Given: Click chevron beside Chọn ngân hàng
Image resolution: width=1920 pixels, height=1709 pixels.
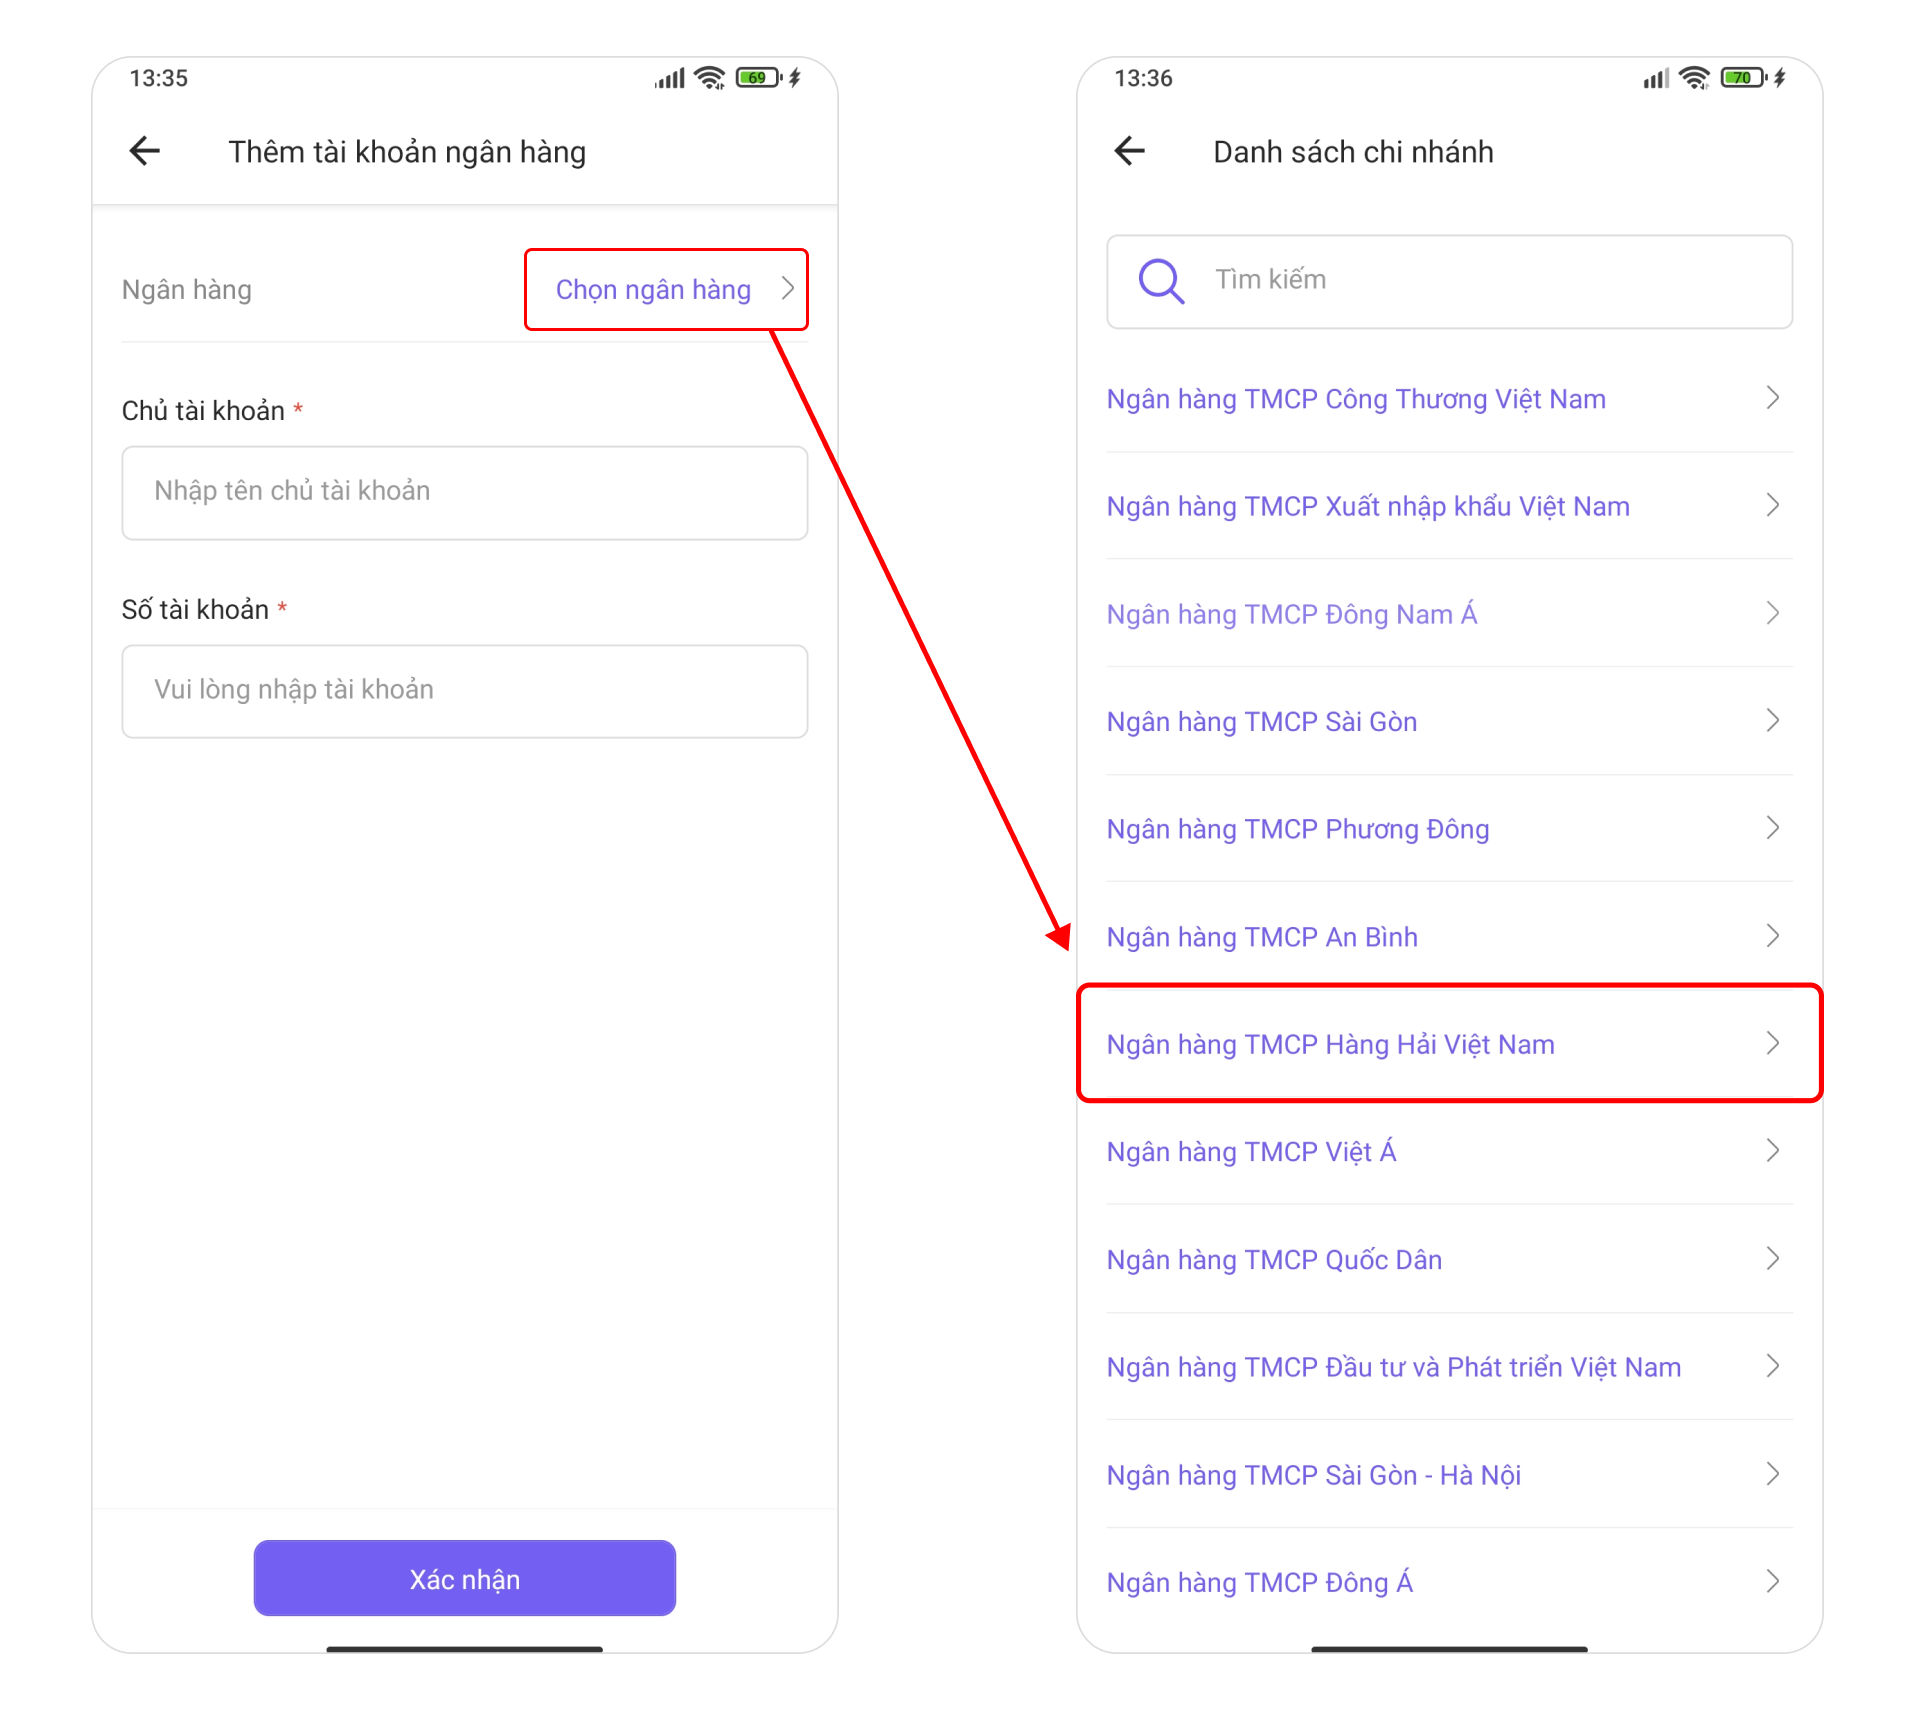Looking at the screenshot, I should pyautogui.click(x=788, y=288).
